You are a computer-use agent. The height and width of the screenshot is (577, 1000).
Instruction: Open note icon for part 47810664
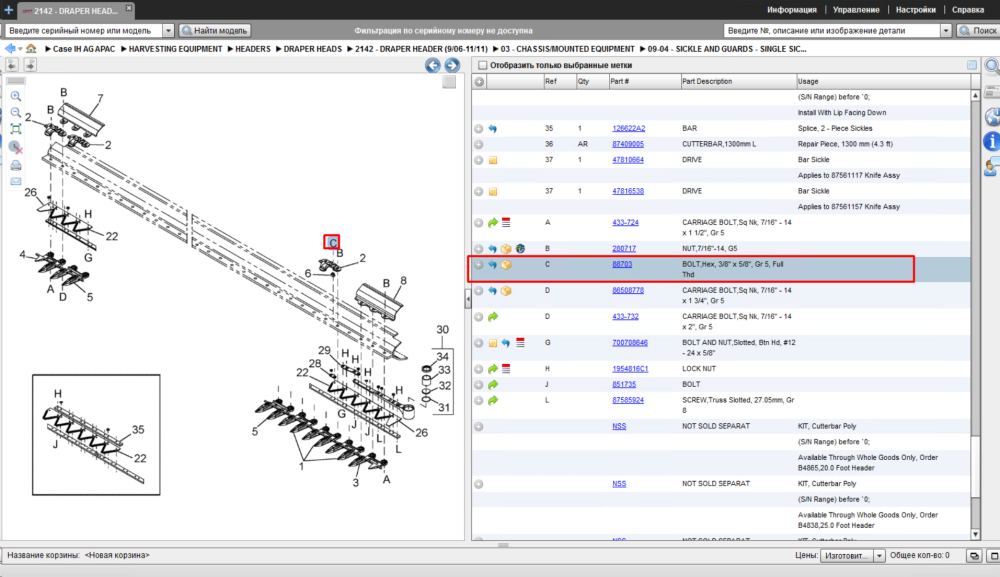pyautogui.click(x=493, y=160)
